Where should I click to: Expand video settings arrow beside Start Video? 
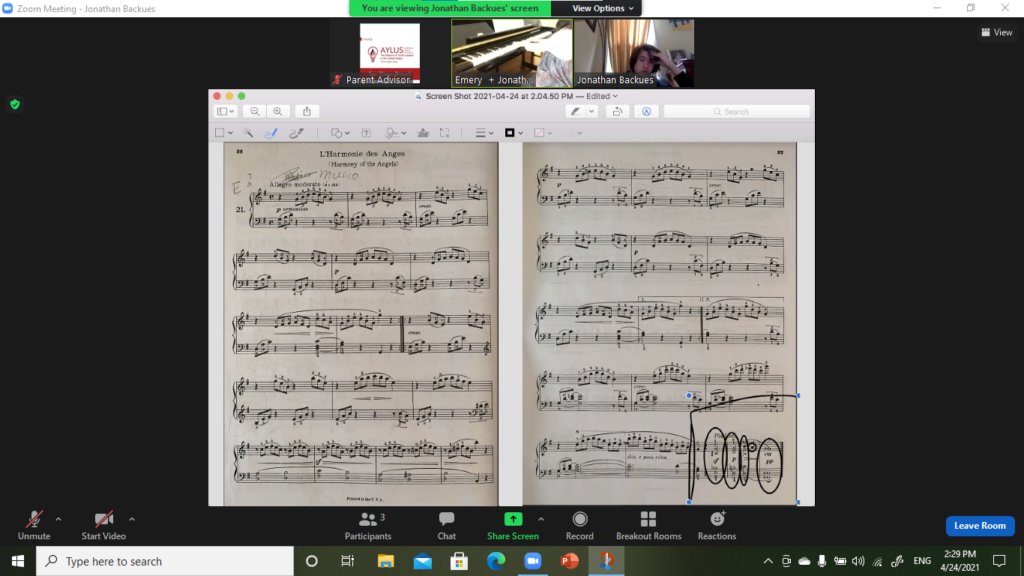click(x=132, y=519)
